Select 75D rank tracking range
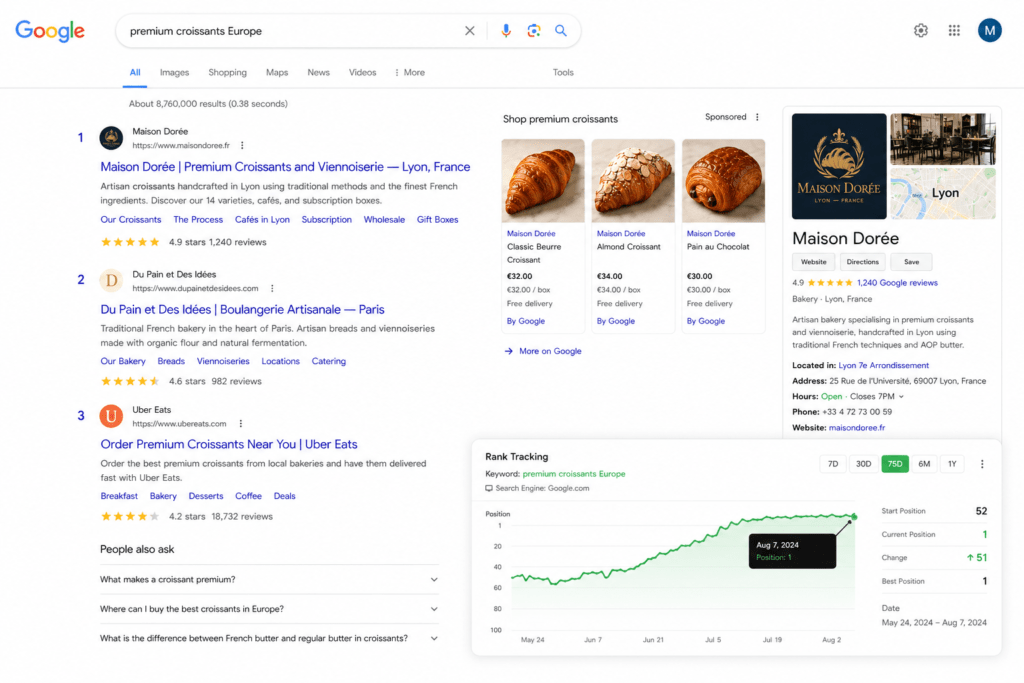 pos(895,464)
